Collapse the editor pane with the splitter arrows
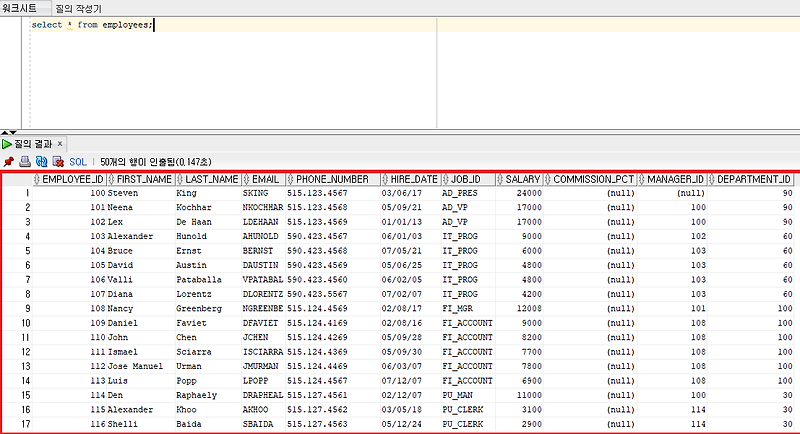Viewport: 800px width, 434px height. [x=9, y=133]
